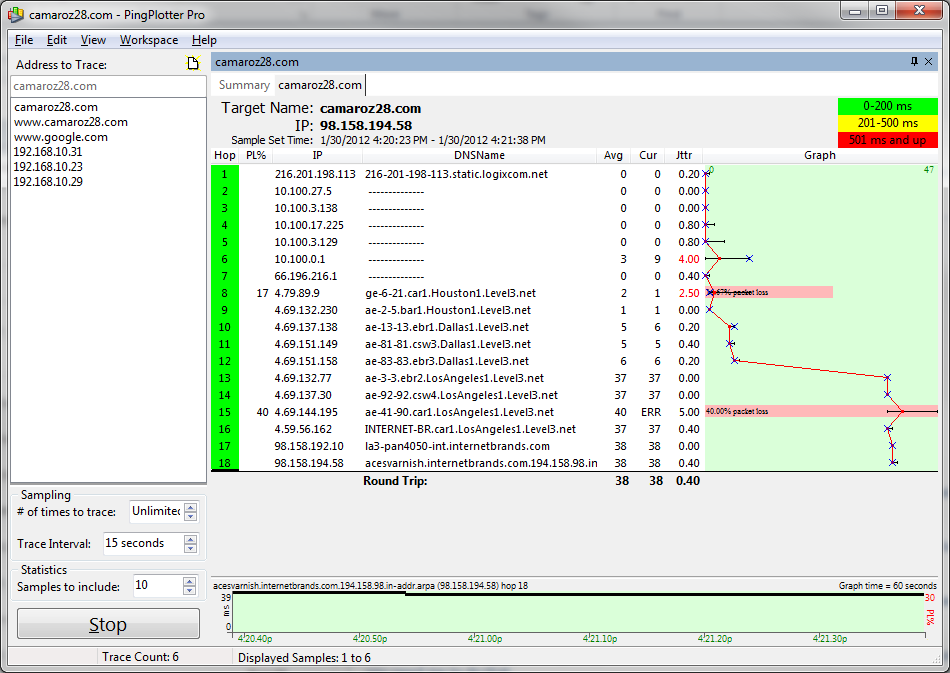The width and height of the screenshot is (950, 673).
Task: Click target IP 98.158.194.58 in header
Action: (x=366, y=125)
